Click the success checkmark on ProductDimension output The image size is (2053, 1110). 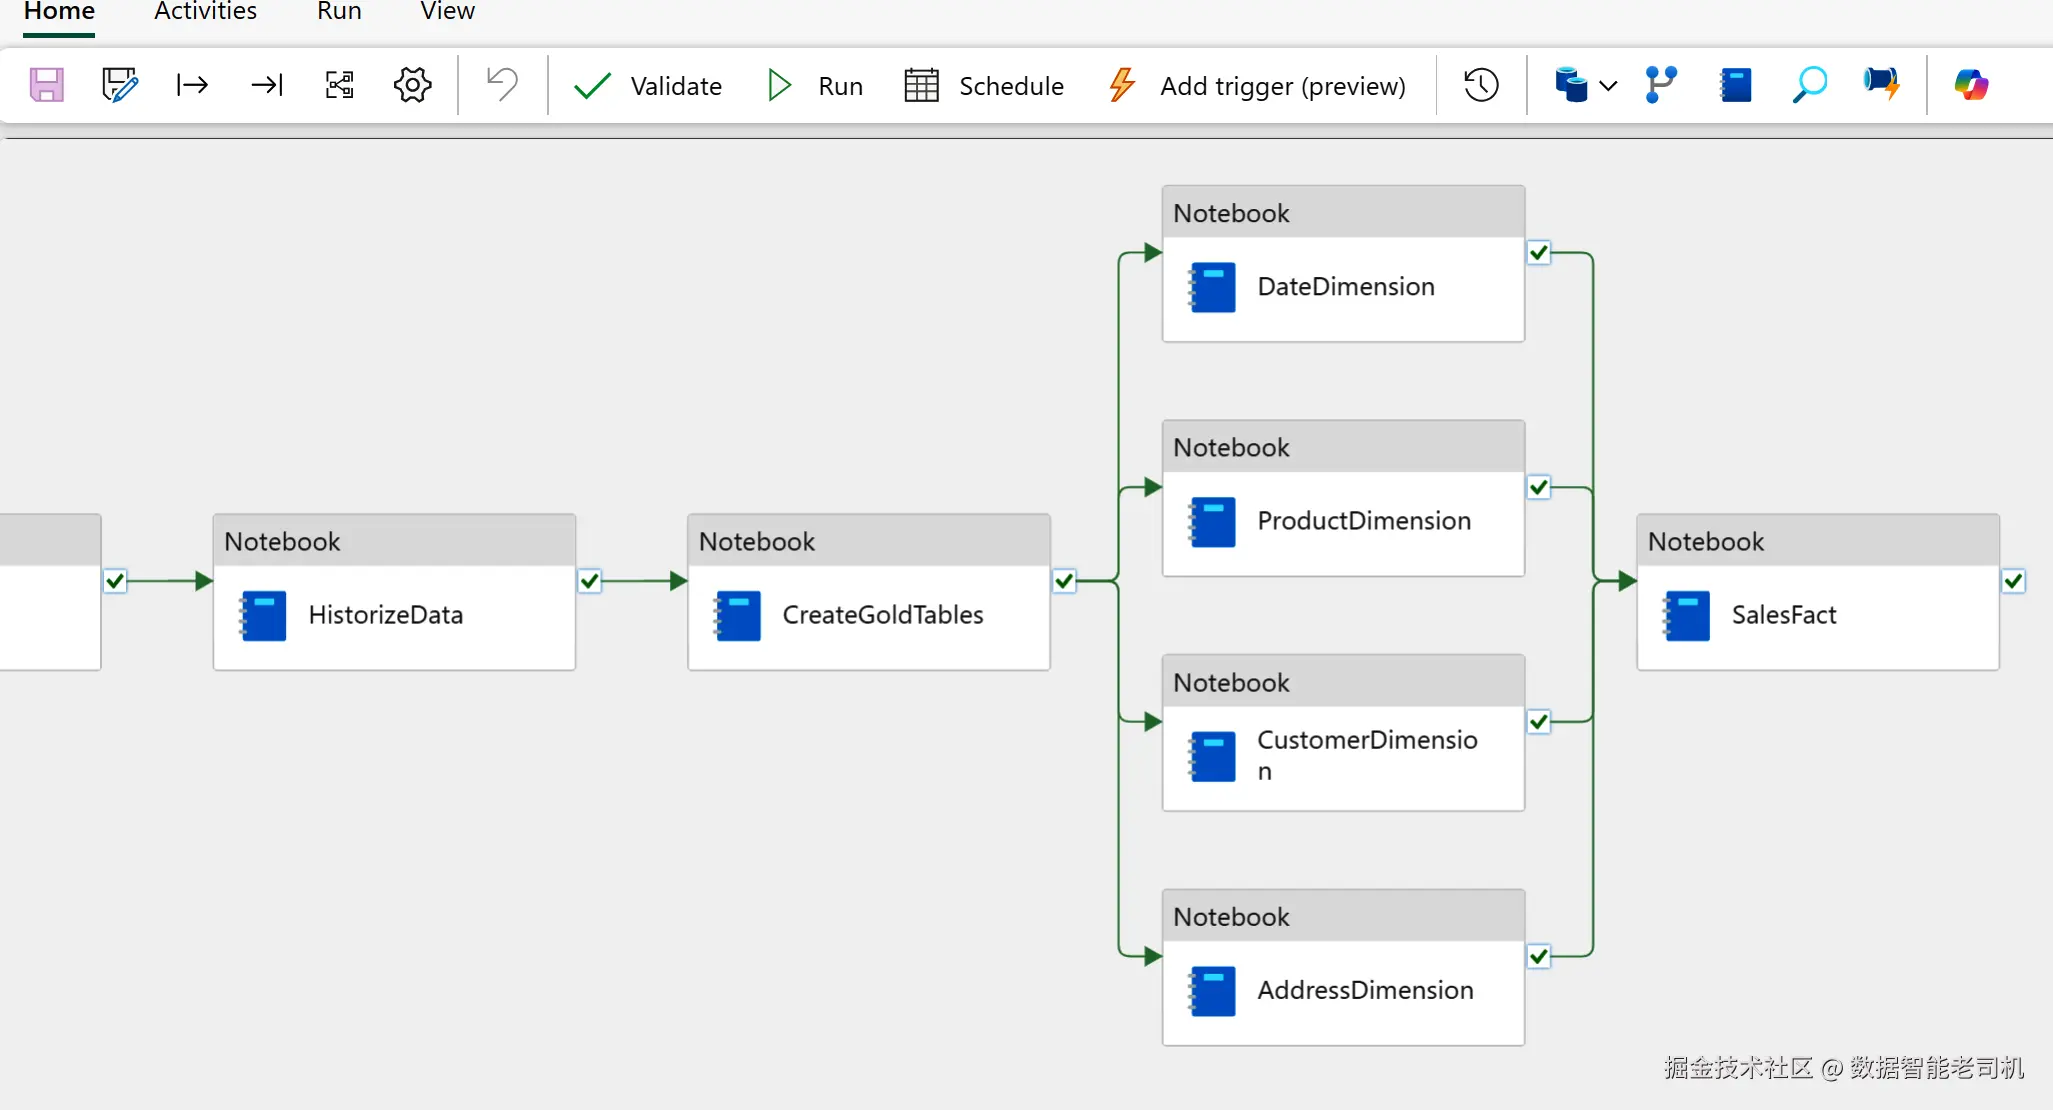[x=1539, y=488]
